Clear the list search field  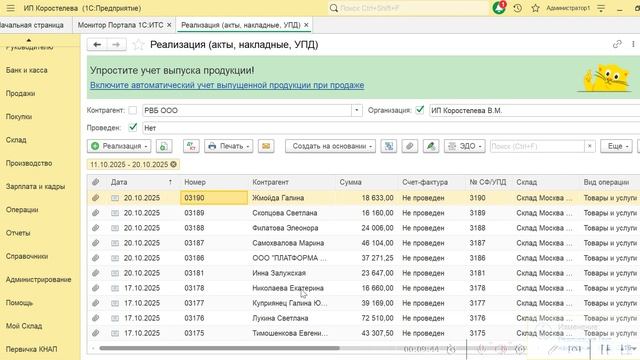(x=590, y=146)
